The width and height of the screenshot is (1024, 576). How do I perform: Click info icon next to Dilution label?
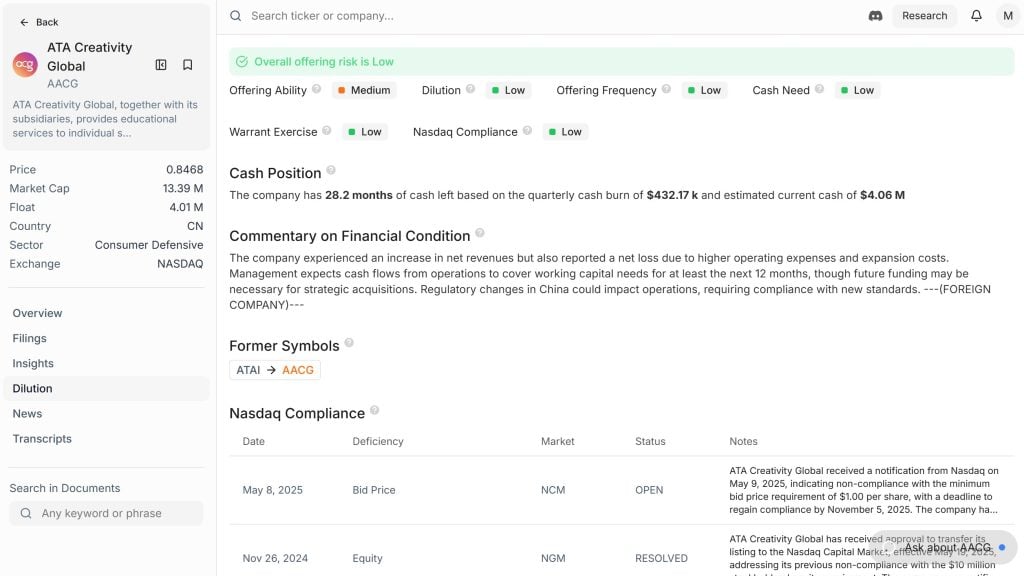pyautogui.click(x=470, y=89)
